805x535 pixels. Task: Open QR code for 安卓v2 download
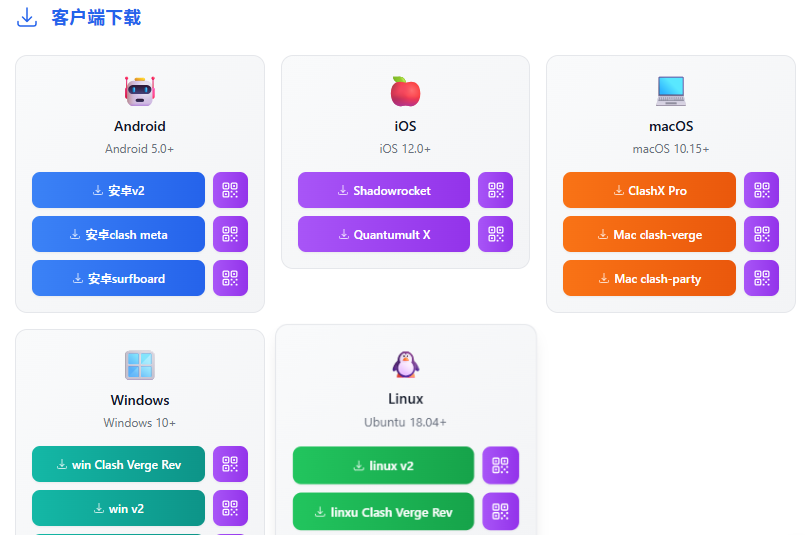[x=230, y=190]
